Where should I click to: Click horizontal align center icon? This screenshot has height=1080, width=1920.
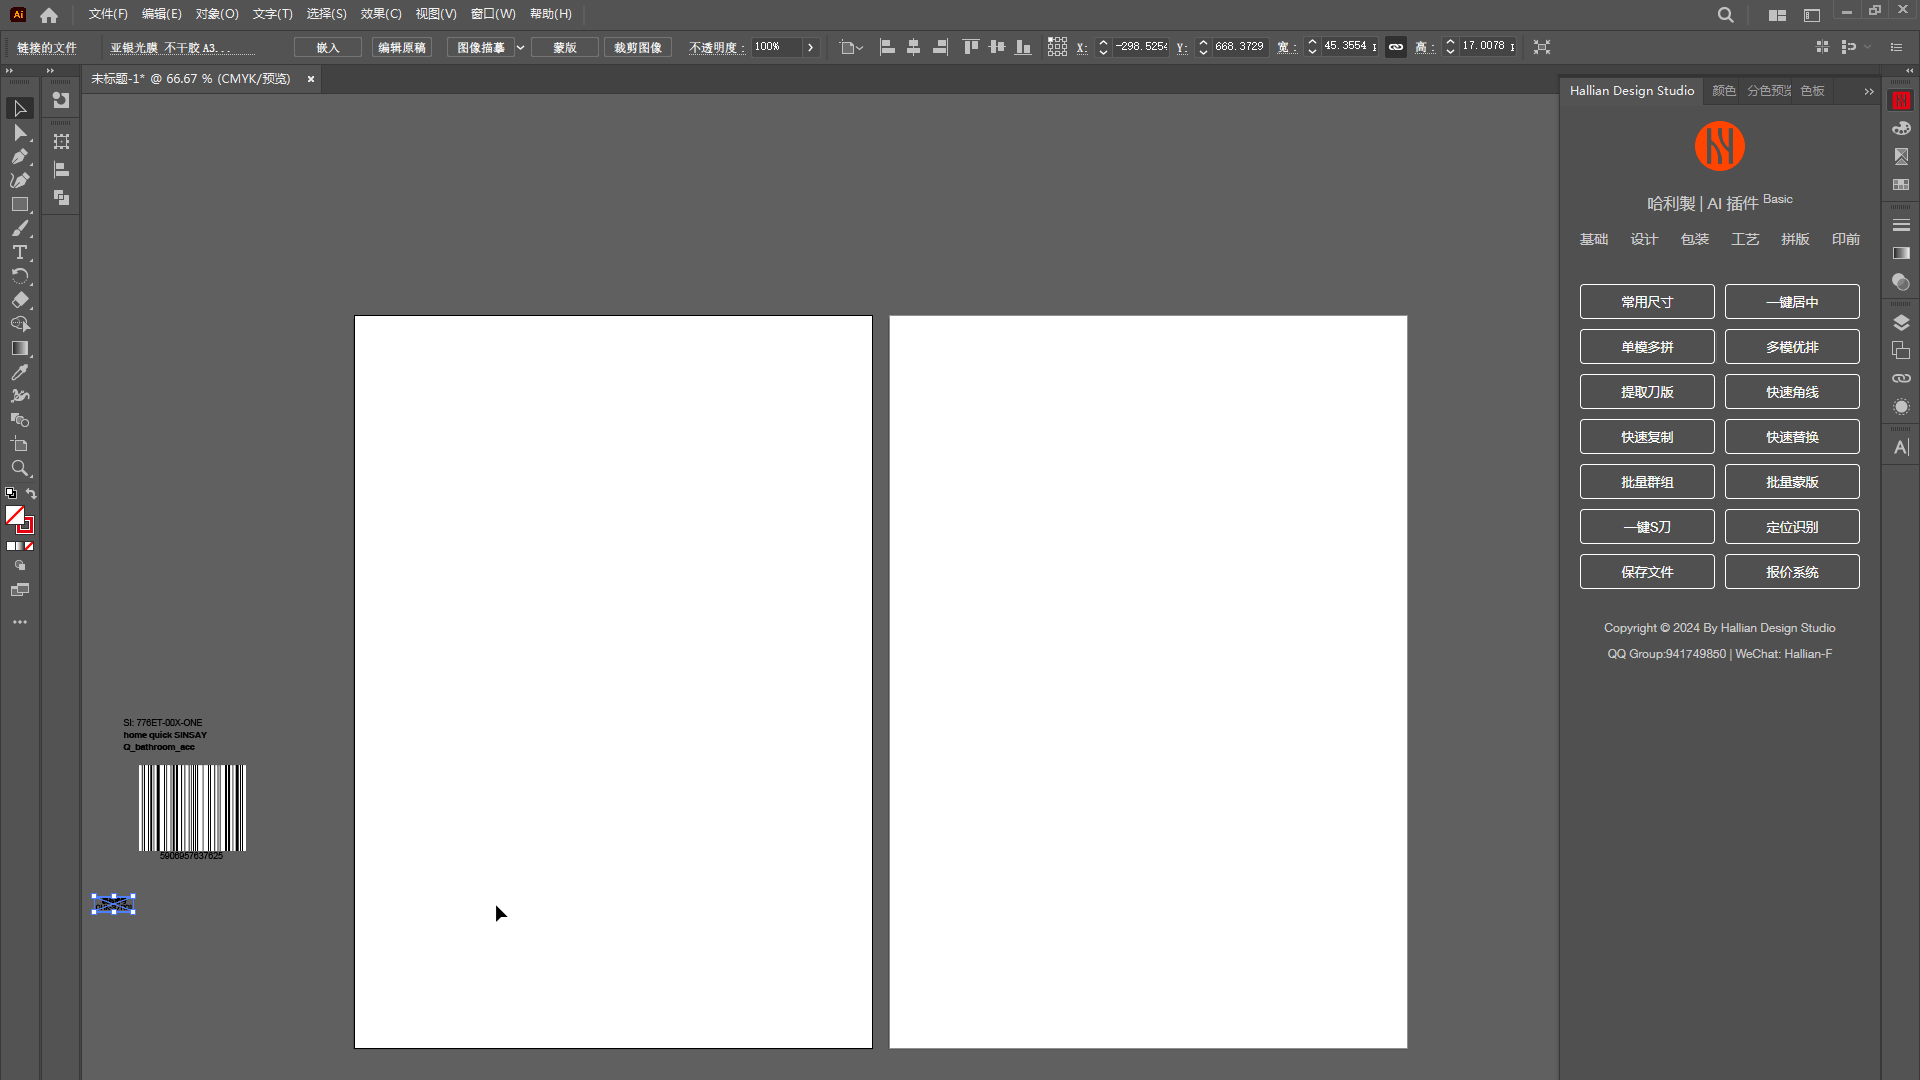pyautogui.click(x=913, y=47)
